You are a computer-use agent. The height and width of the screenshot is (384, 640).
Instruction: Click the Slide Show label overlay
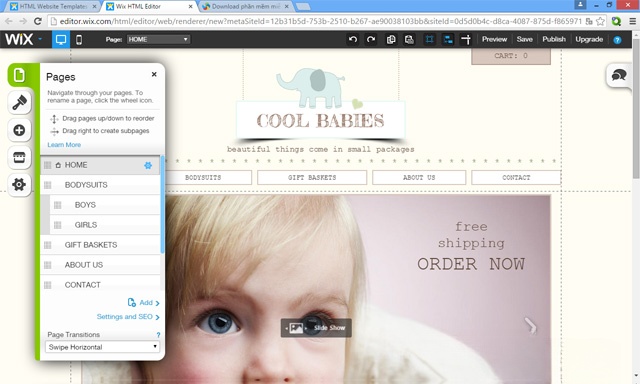316,328
